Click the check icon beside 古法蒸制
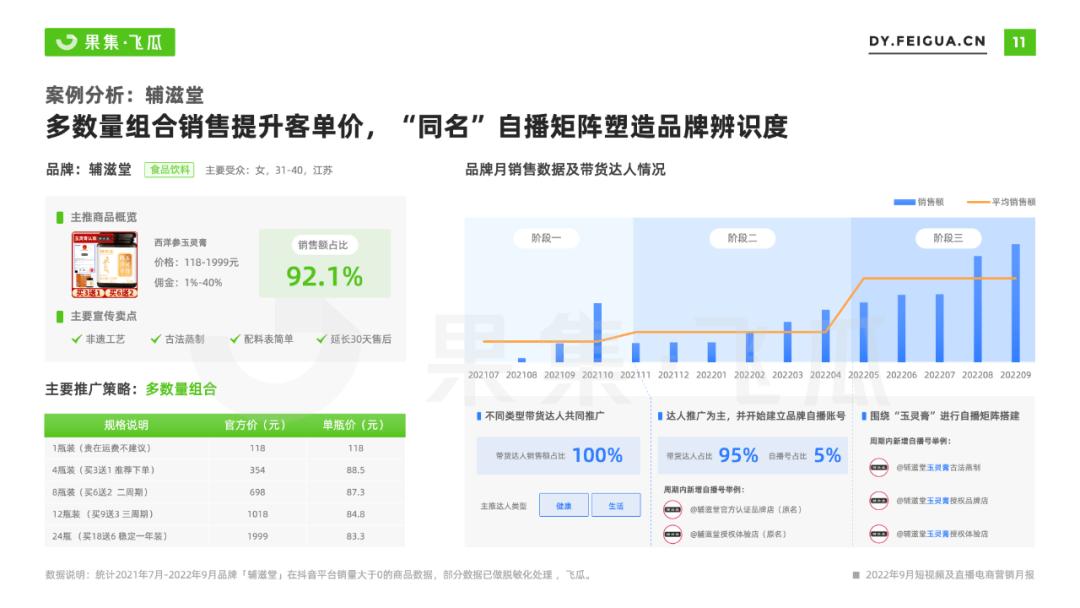1080x608 pixels. click(x=156, y=339)
